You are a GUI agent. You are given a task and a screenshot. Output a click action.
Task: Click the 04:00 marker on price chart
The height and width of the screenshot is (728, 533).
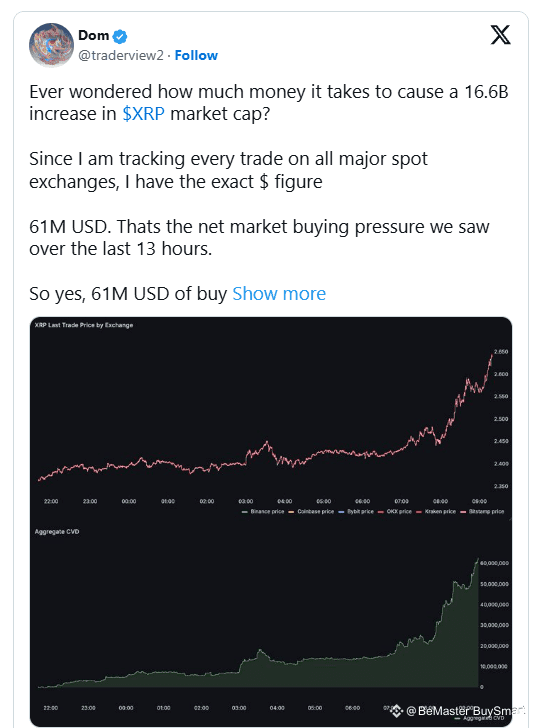tap(285, 501)
